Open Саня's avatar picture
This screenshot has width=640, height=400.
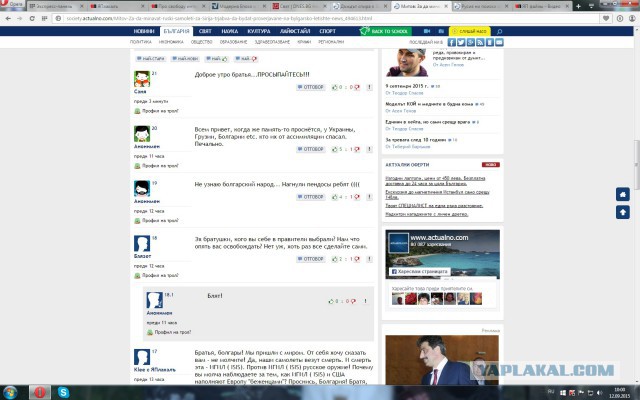click(142, 79)
